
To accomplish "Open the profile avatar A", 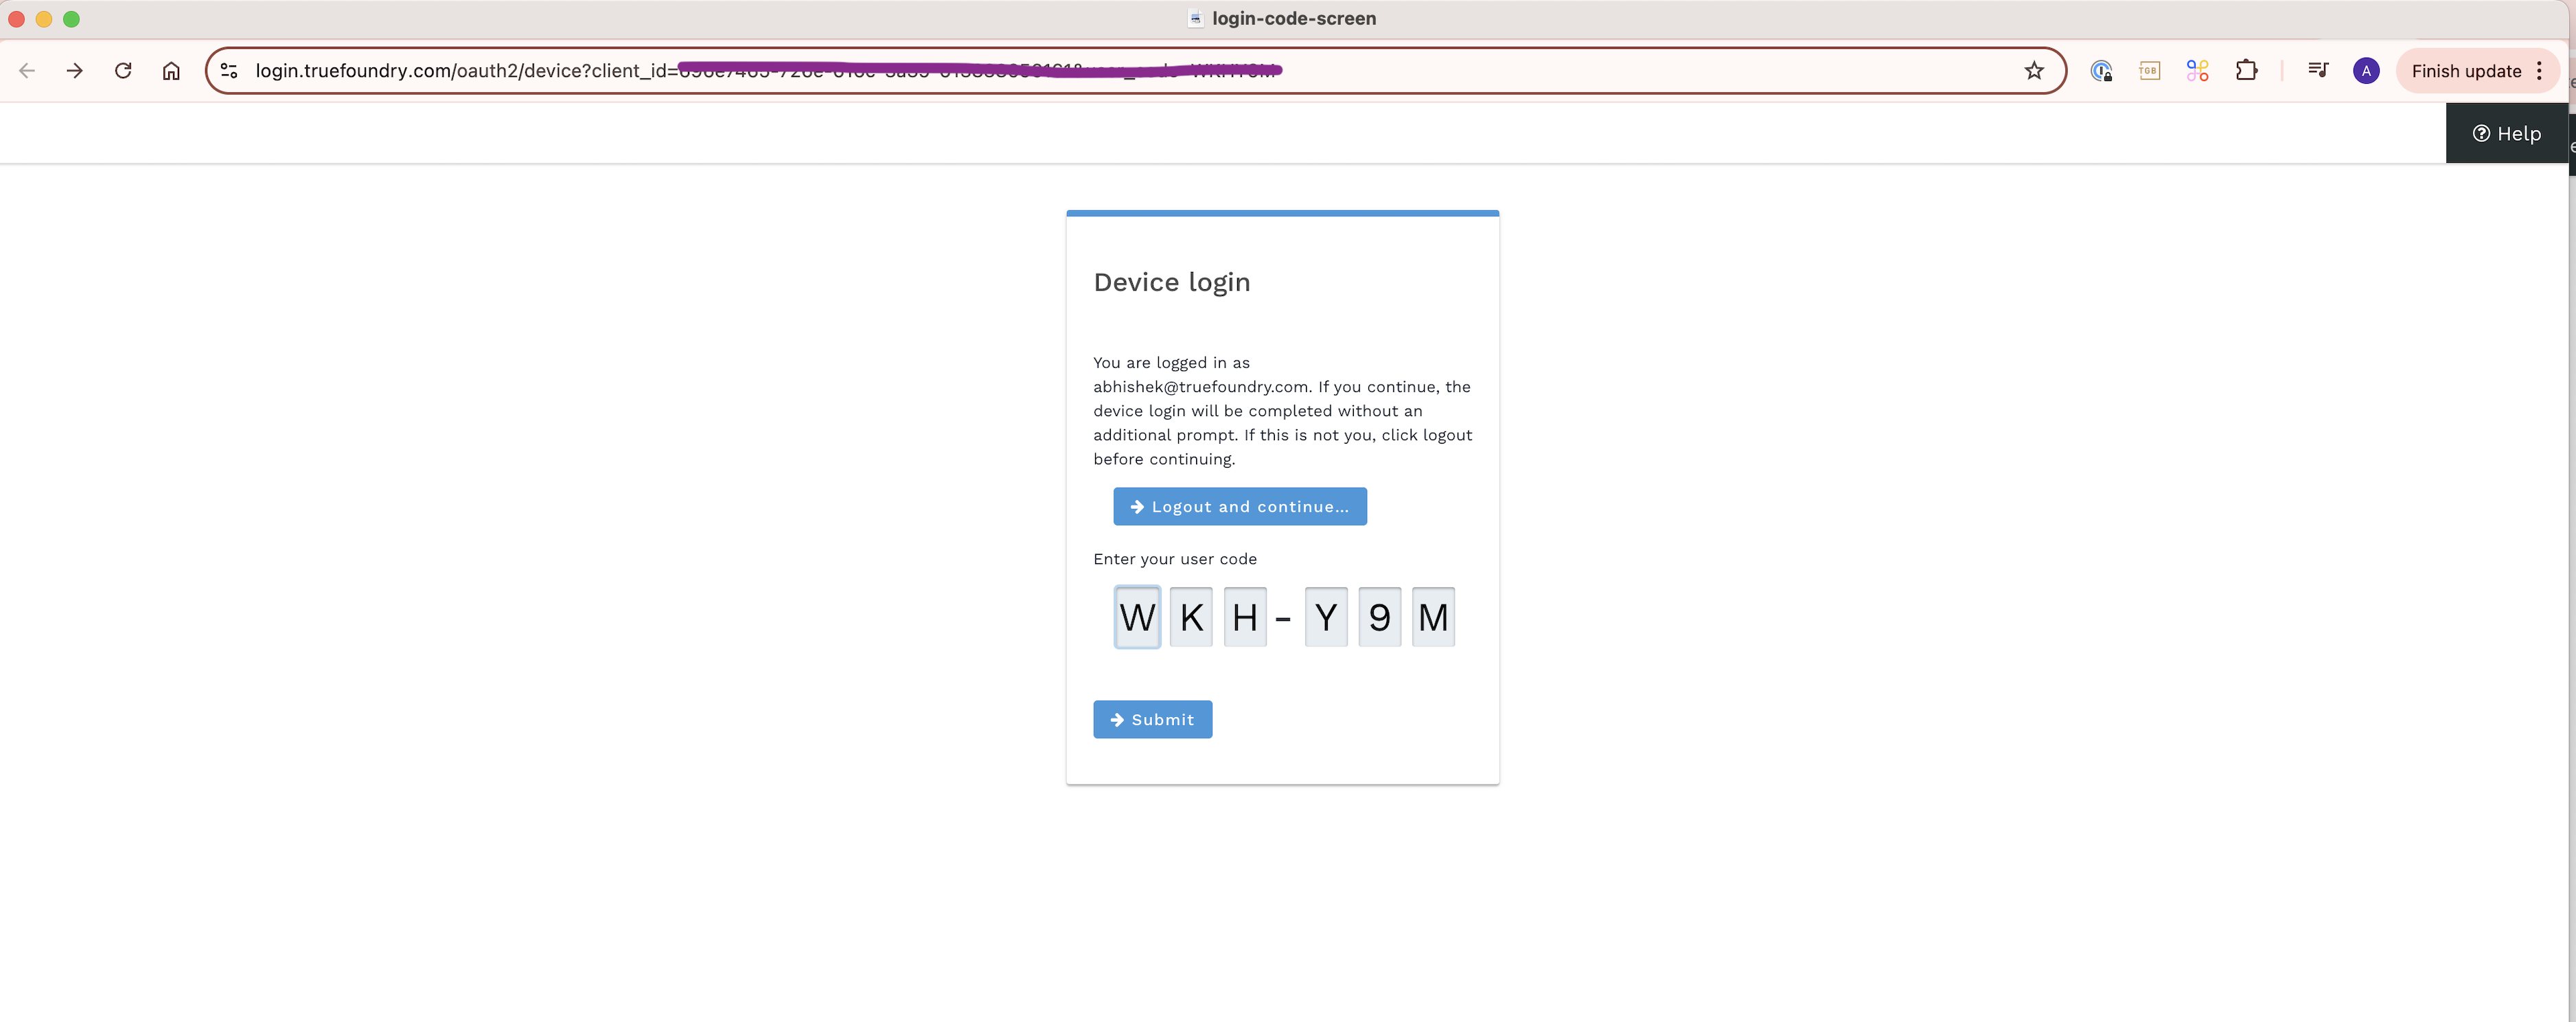I will (x=2365, y=70).
